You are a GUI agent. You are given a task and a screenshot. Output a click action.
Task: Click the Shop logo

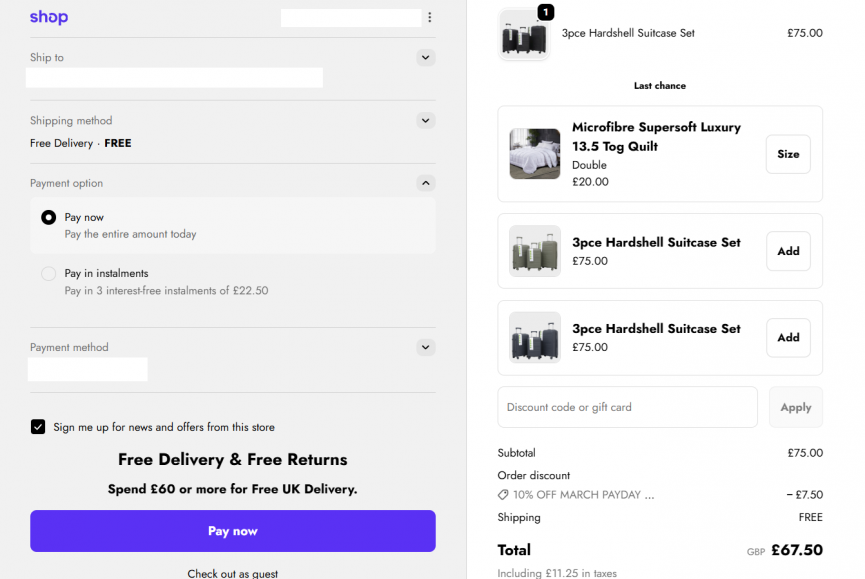pyautogui.click(x=49, y=17)
